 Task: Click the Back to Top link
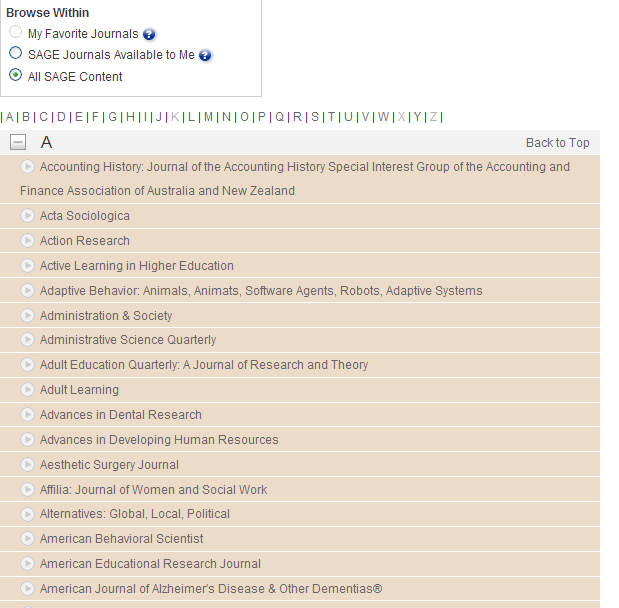[557, 143]
